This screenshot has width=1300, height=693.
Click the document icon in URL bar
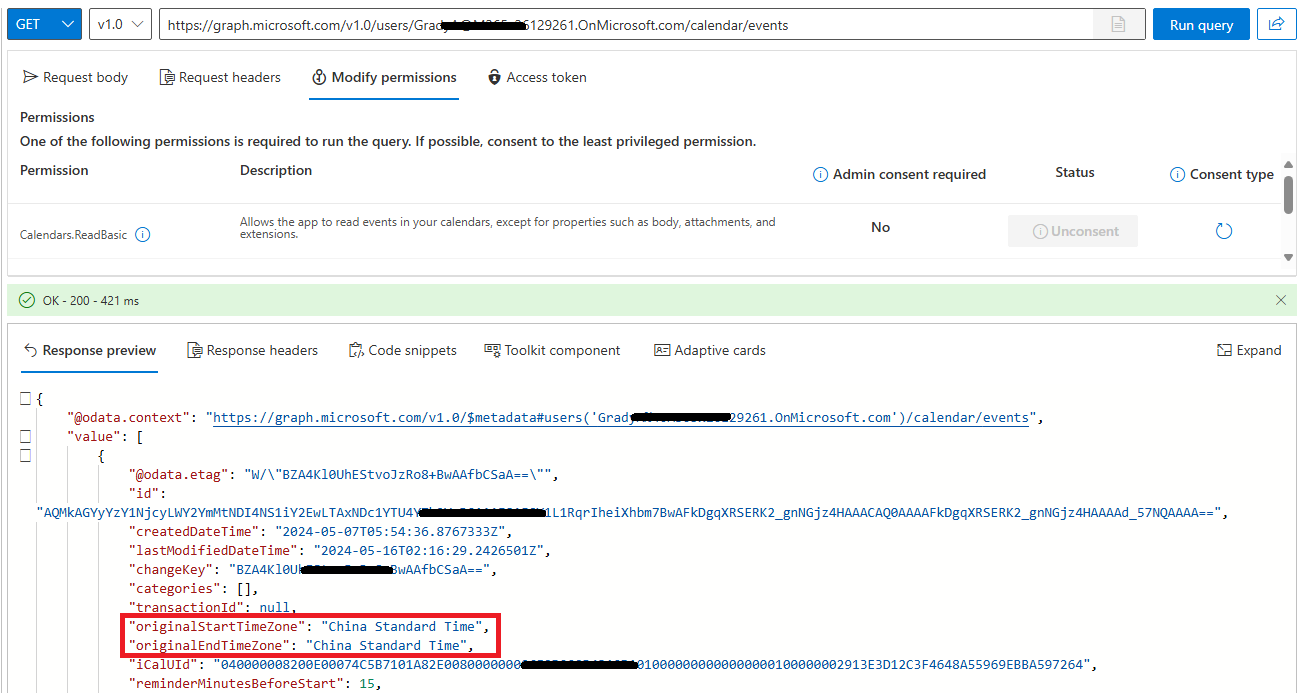coord(1118,25)
